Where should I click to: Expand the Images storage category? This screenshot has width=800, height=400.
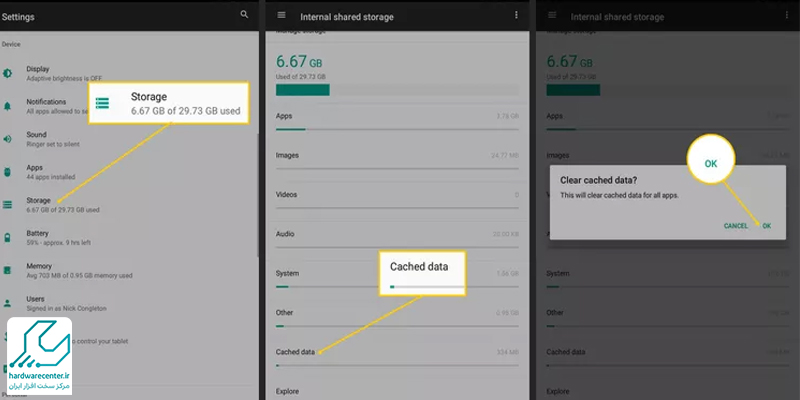point(290,155)
